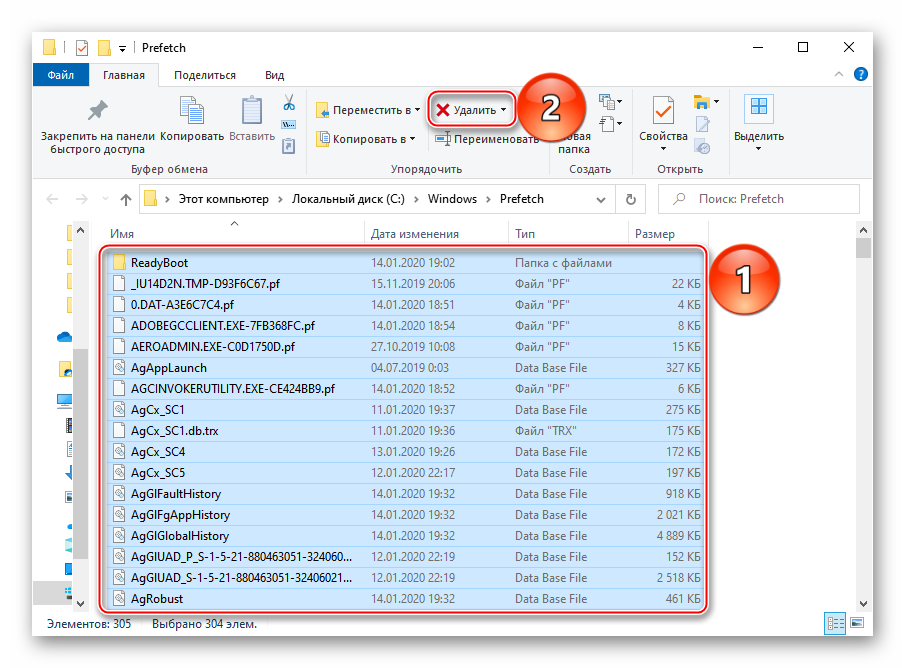Expand the address bar history dropdown arrow
The height and width of the screenshot is (668, 905).
click(608, 199)
